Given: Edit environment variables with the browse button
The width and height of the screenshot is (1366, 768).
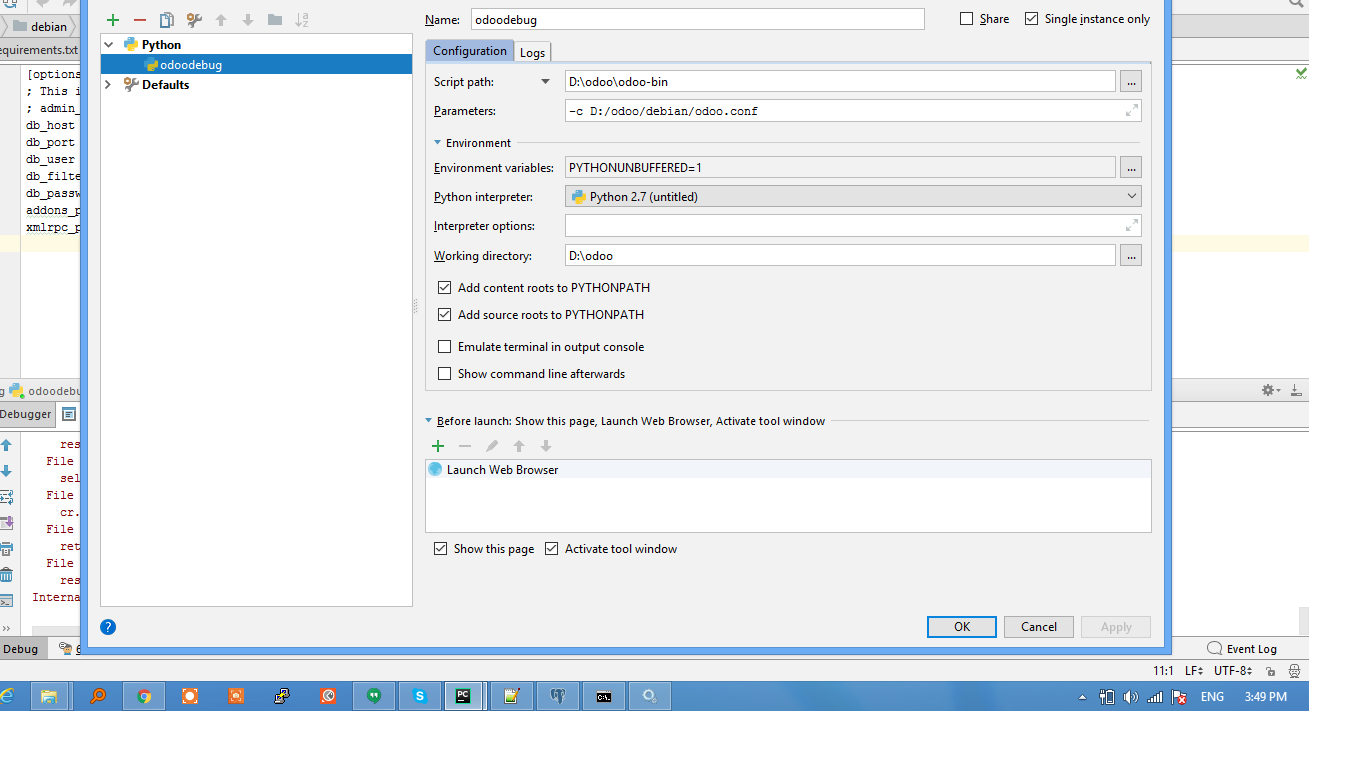Looking at the screenshot, I should (1131, 167).
